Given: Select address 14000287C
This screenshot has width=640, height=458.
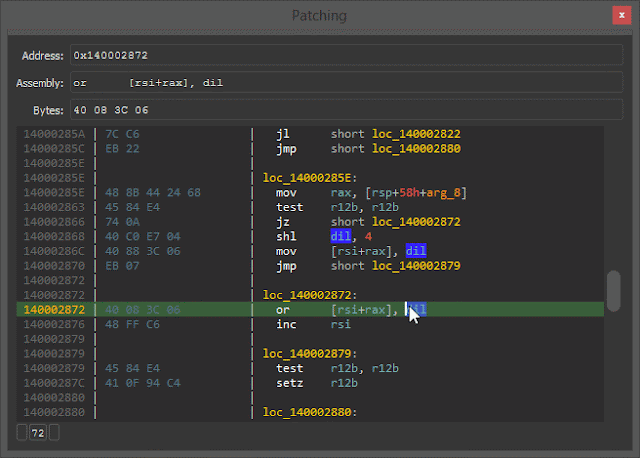Looking at the screenshot, I should pos(54,383).
